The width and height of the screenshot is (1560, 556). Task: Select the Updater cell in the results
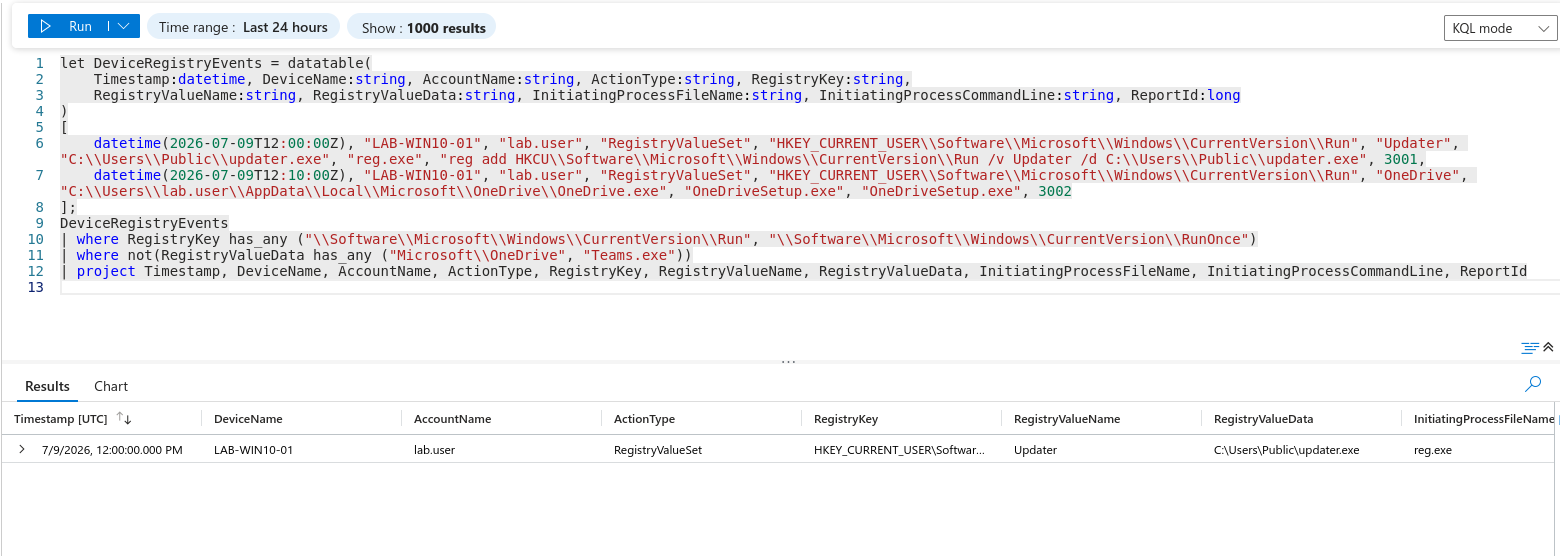pos(1035,450)
